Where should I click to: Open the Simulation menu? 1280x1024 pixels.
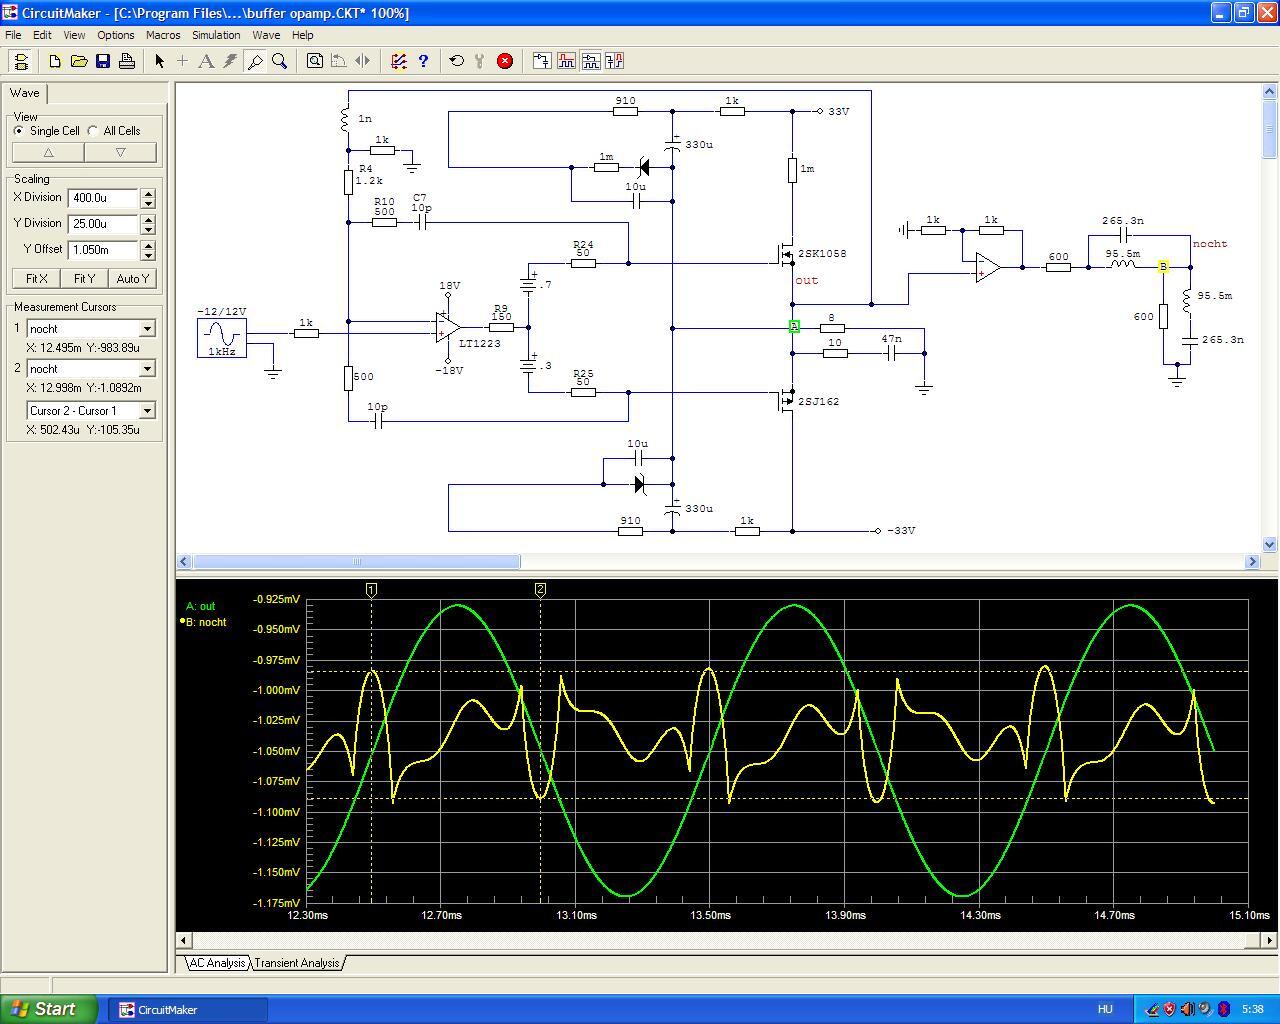tap(216, 35)
